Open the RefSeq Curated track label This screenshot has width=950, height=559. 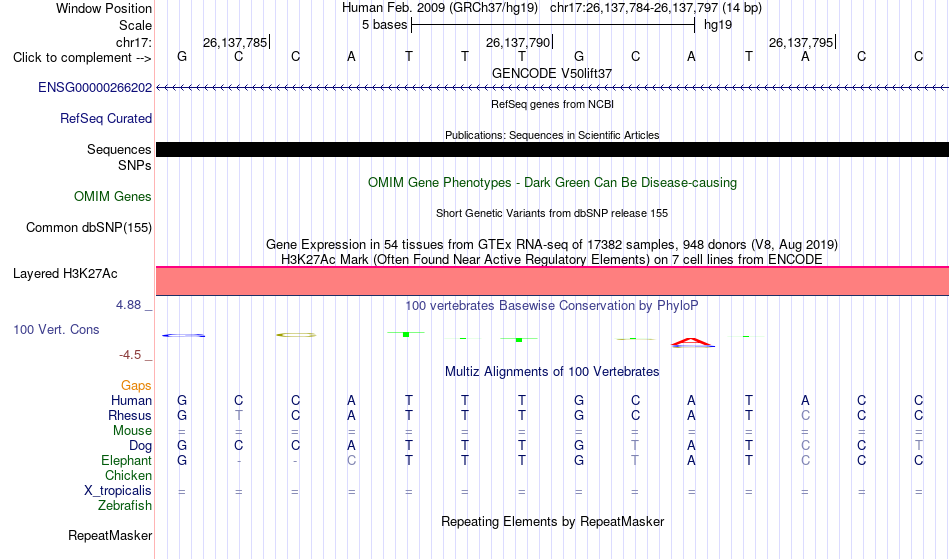tap(105, 118)
